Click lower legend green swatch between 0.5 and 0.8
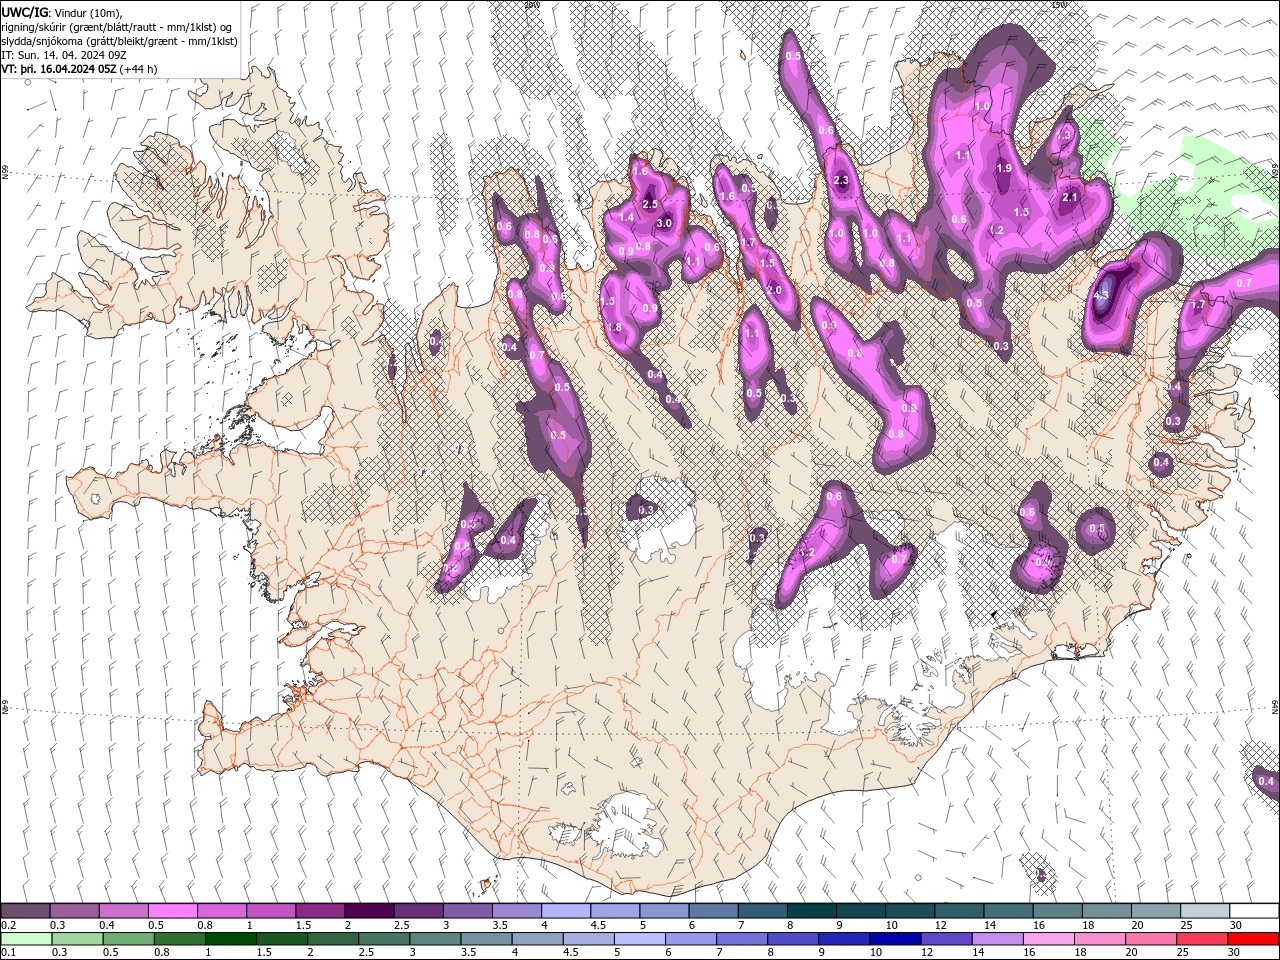Screen dimensions: 1280x960 click(x=130, y=939)
